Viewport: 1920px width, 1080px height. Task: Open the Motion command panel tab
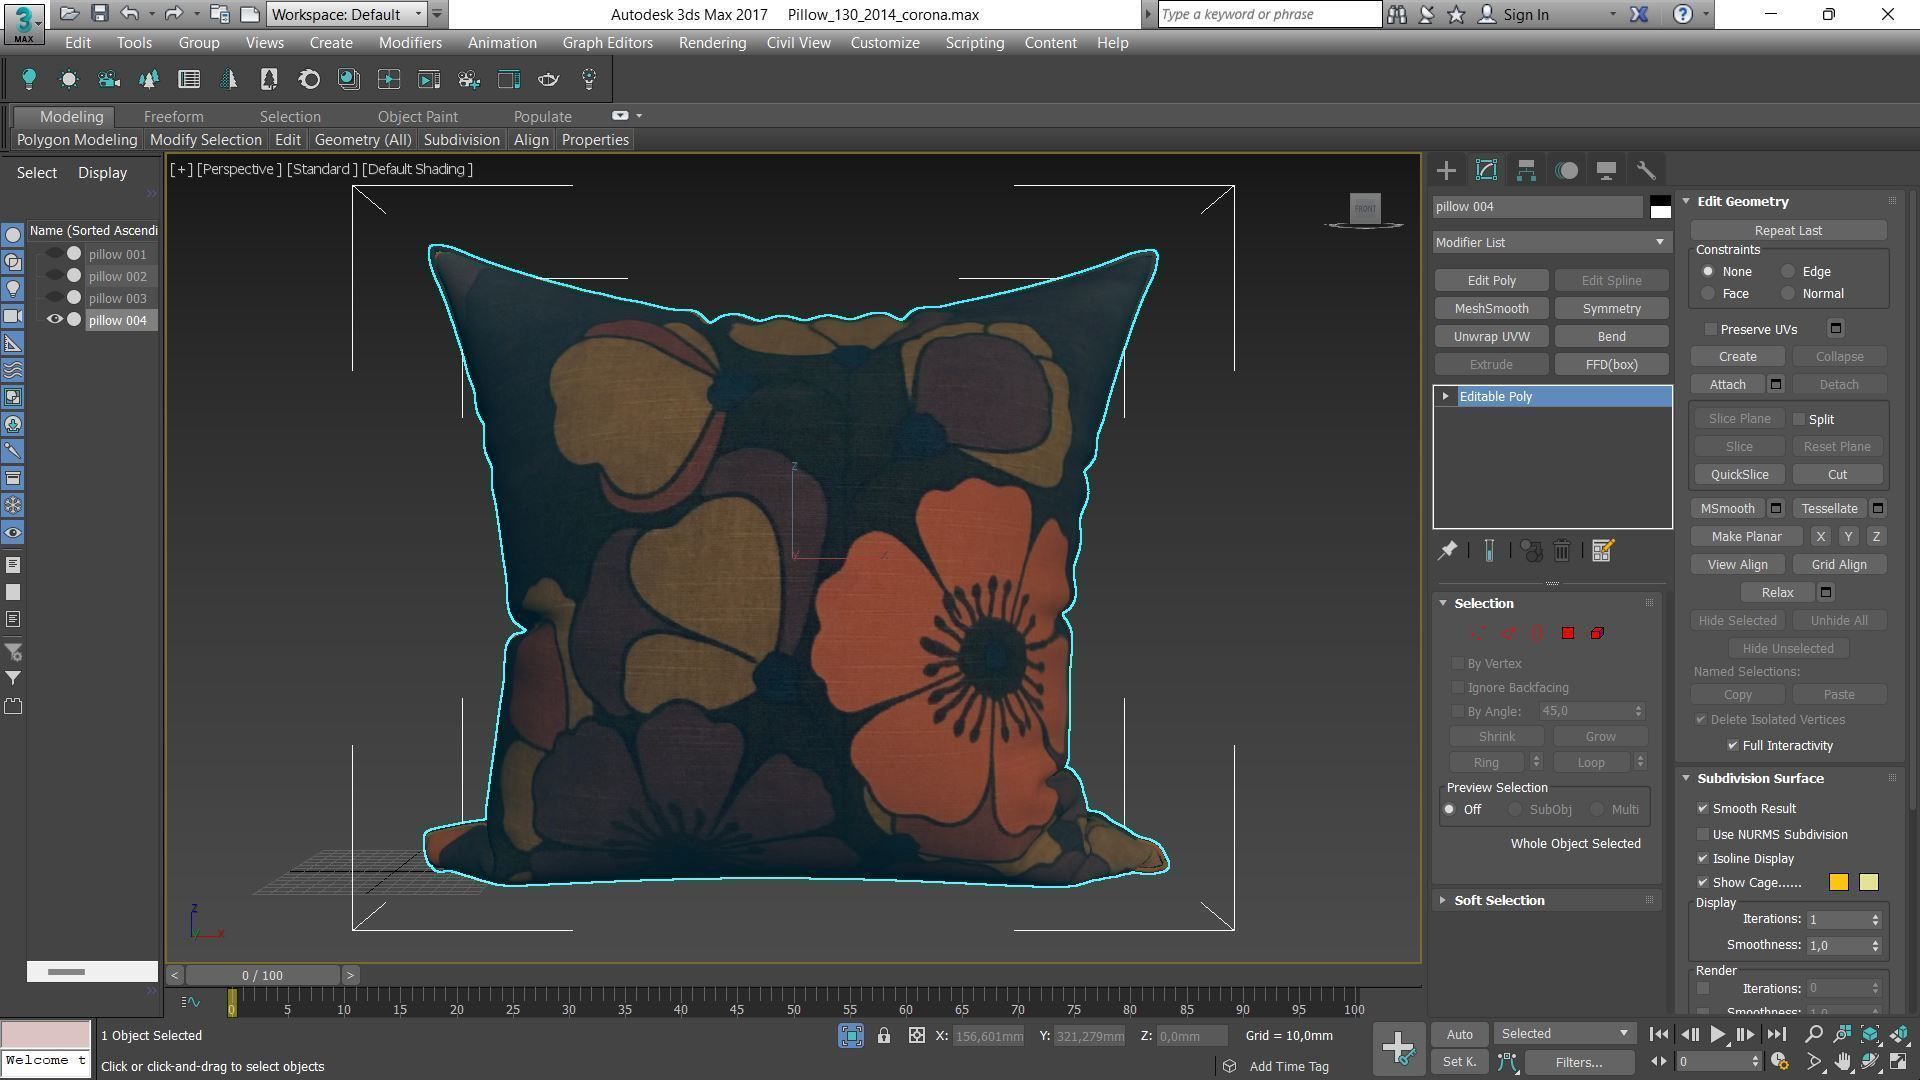(x=1566, y=170)
